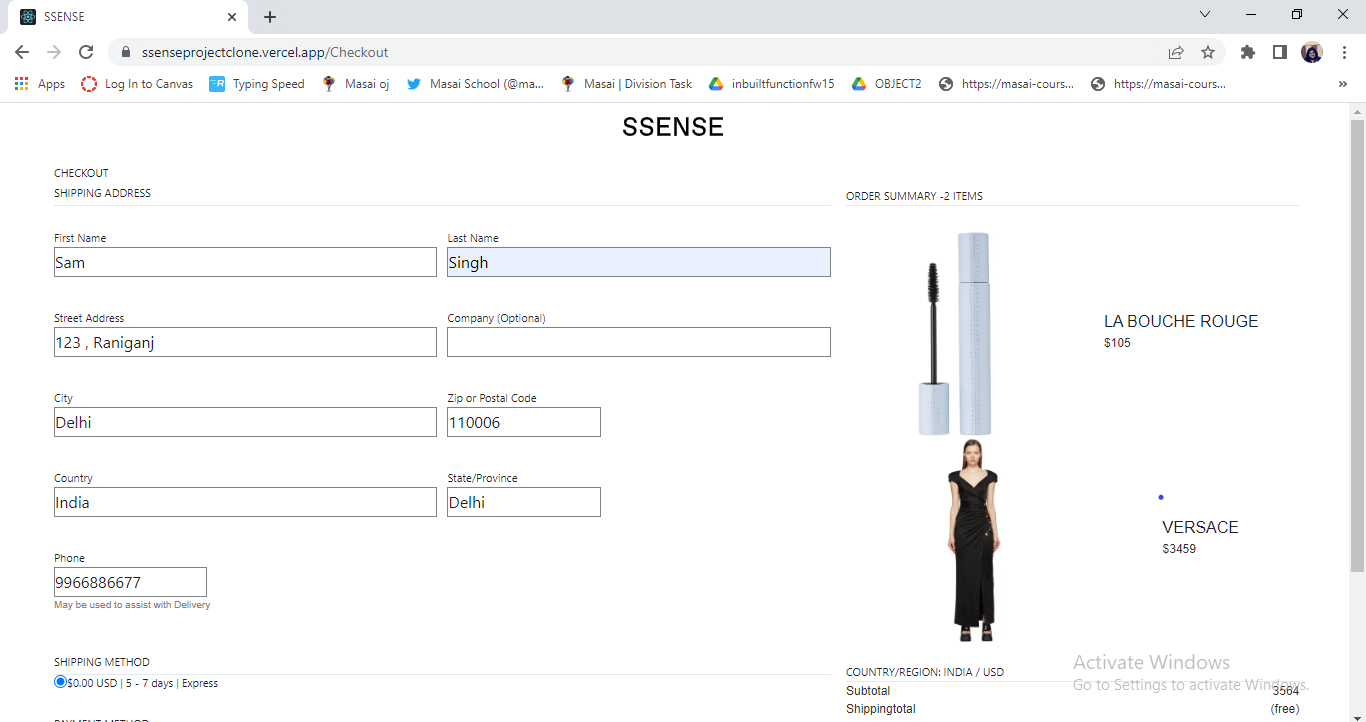
Task: Open a new browser tab
Action: coord(270,17)
